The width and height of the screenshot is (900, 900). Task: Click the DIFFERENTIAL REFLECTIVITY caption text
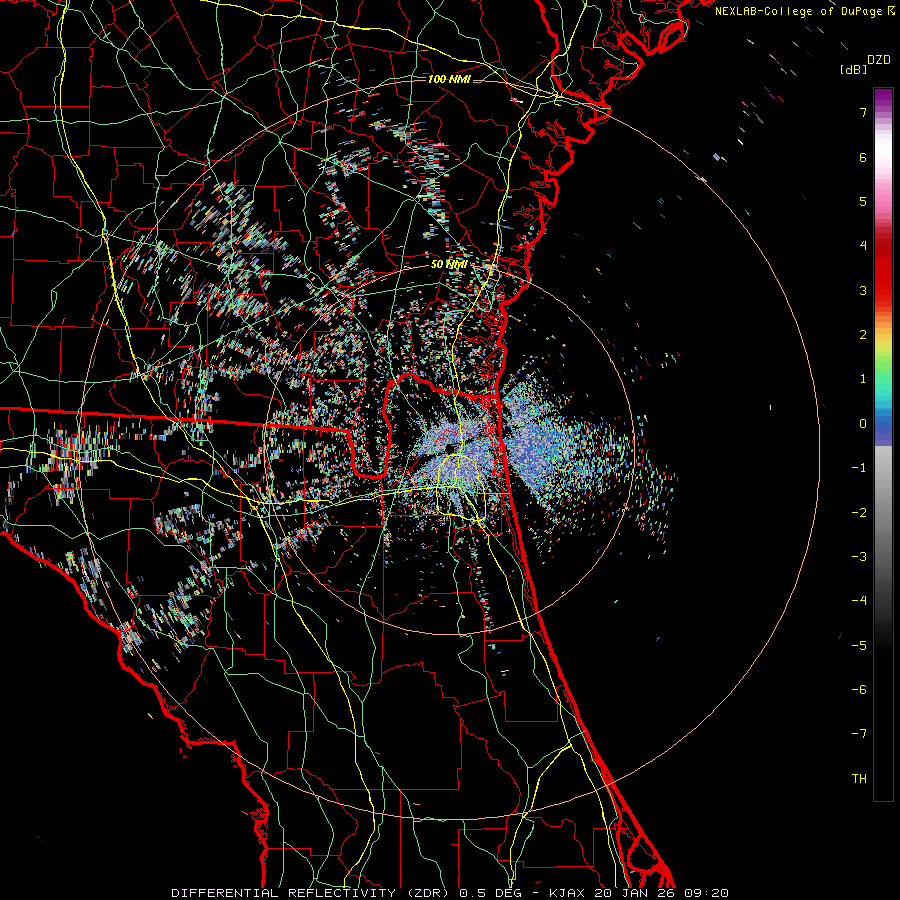284,893
